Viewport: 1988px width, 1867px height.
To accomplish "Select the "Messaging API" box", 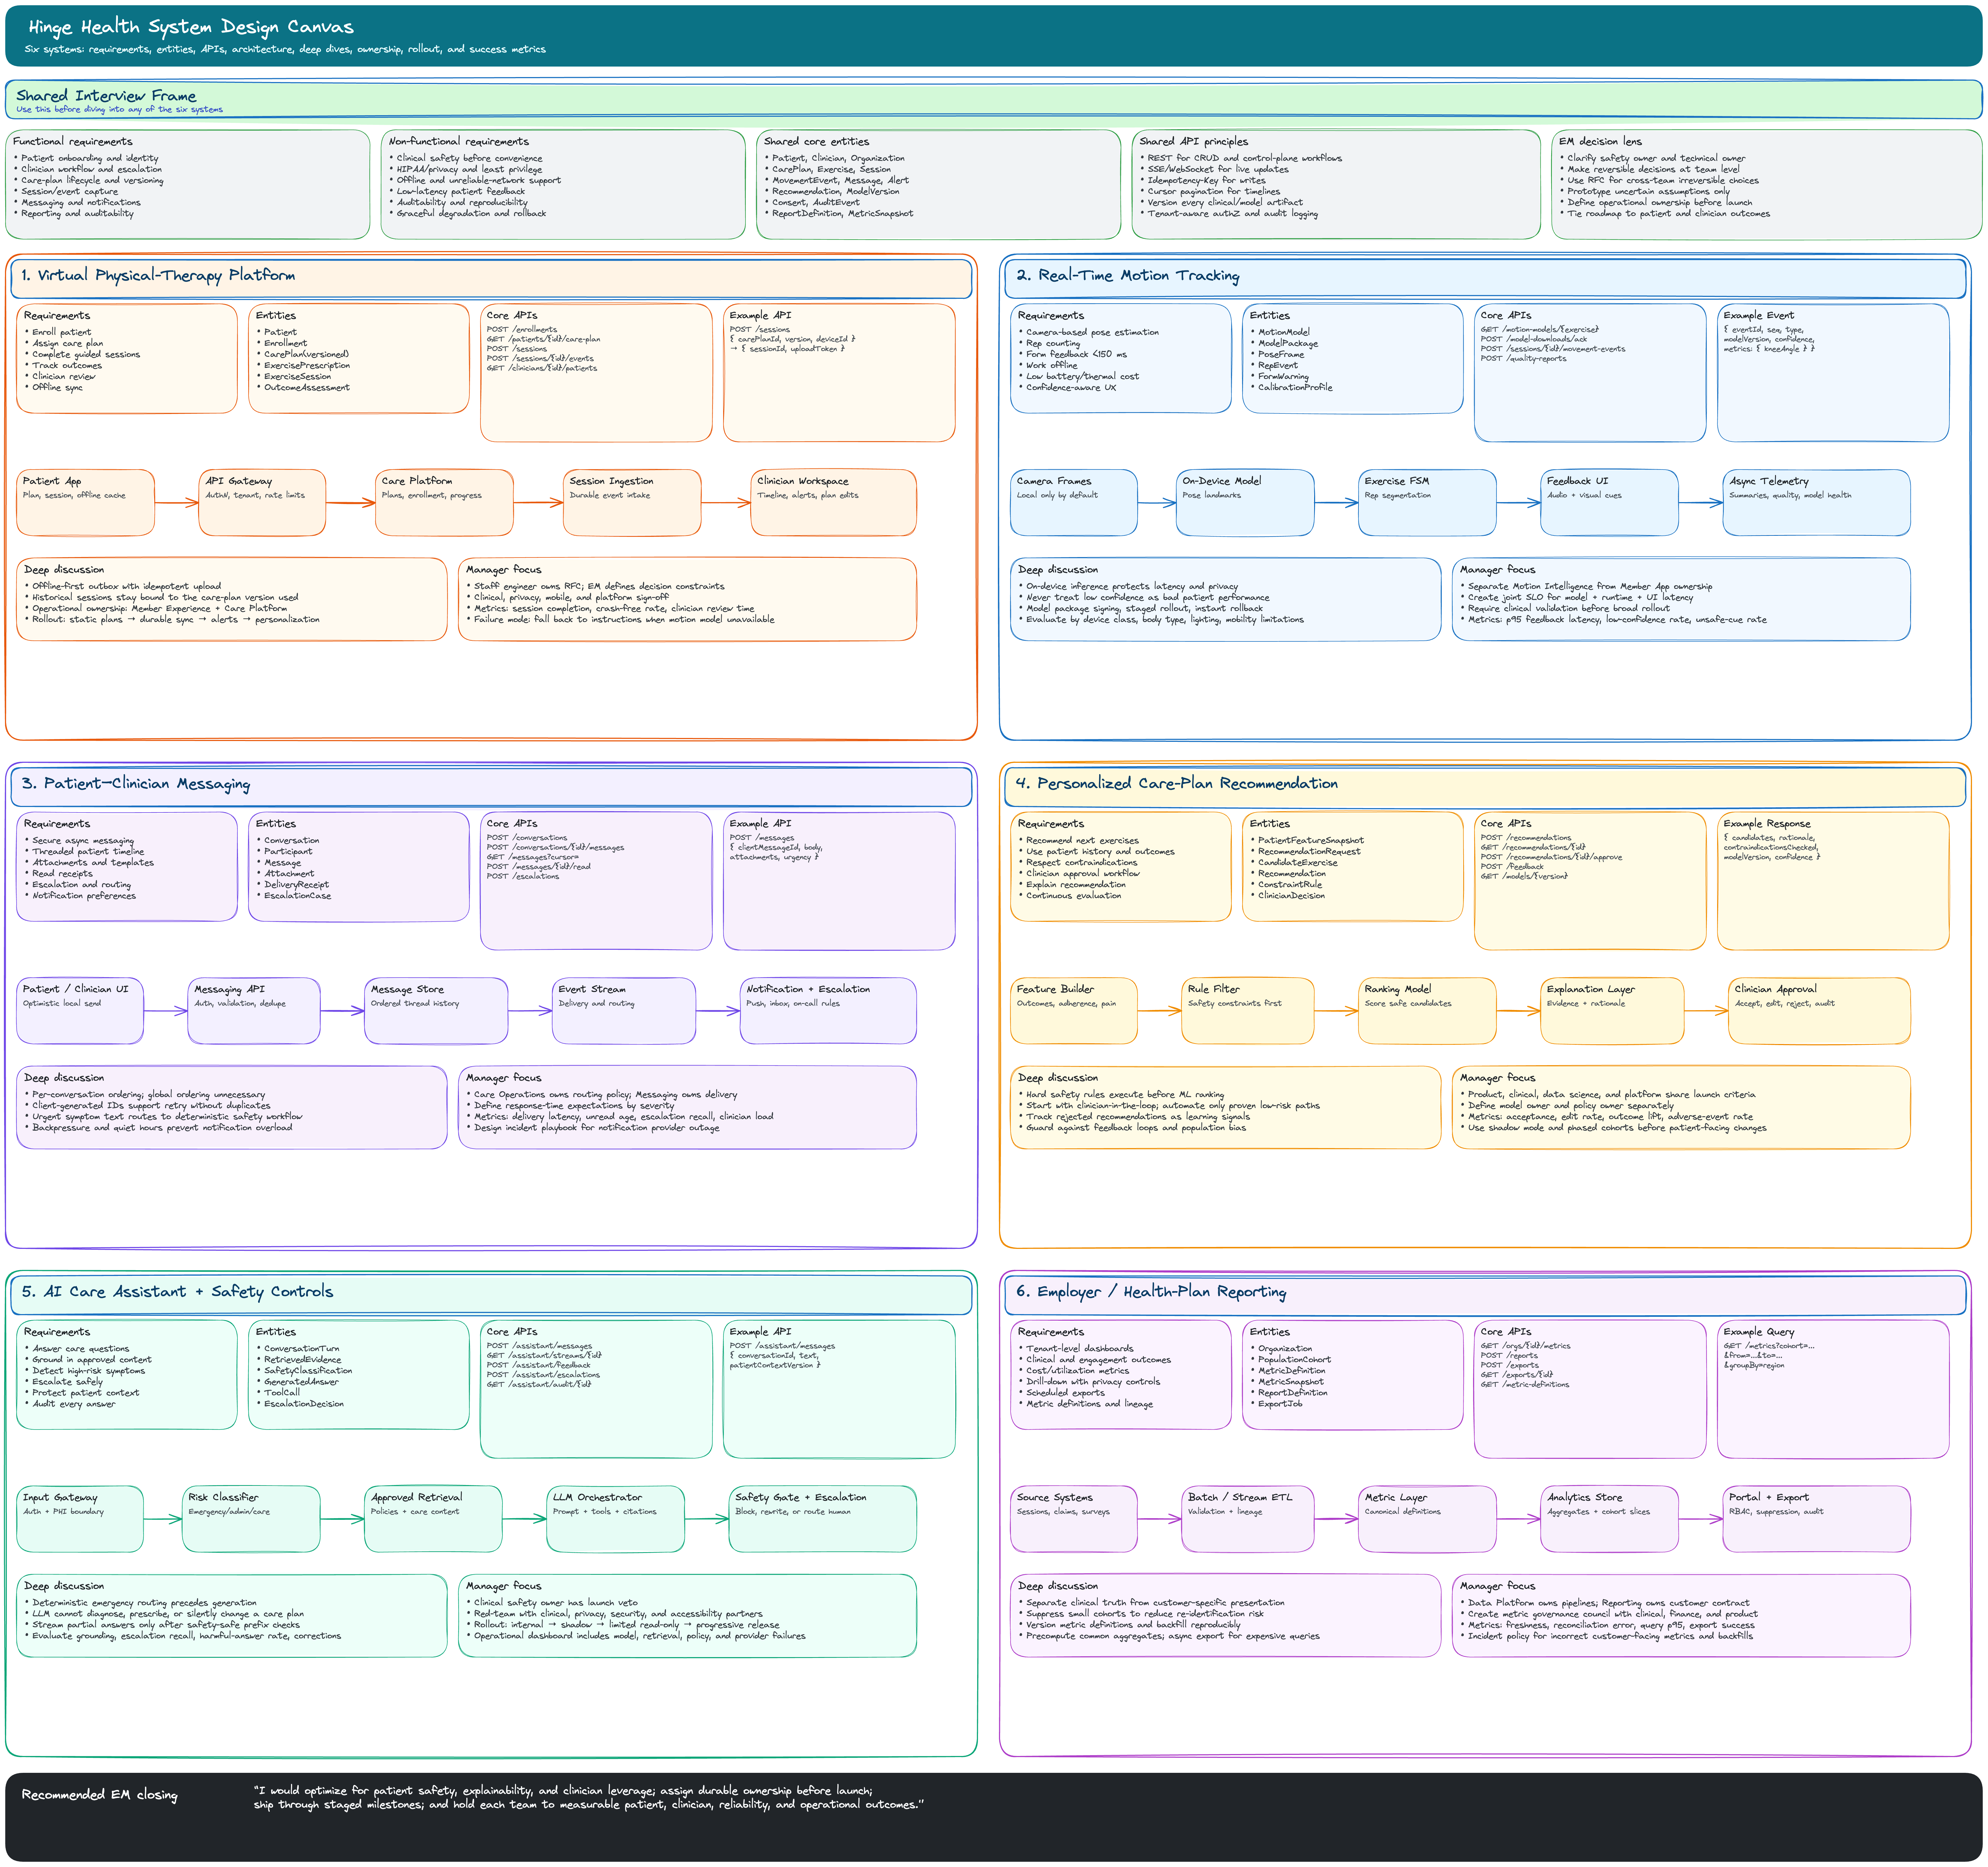I will pyautogui.click(x=254, y=1011).
